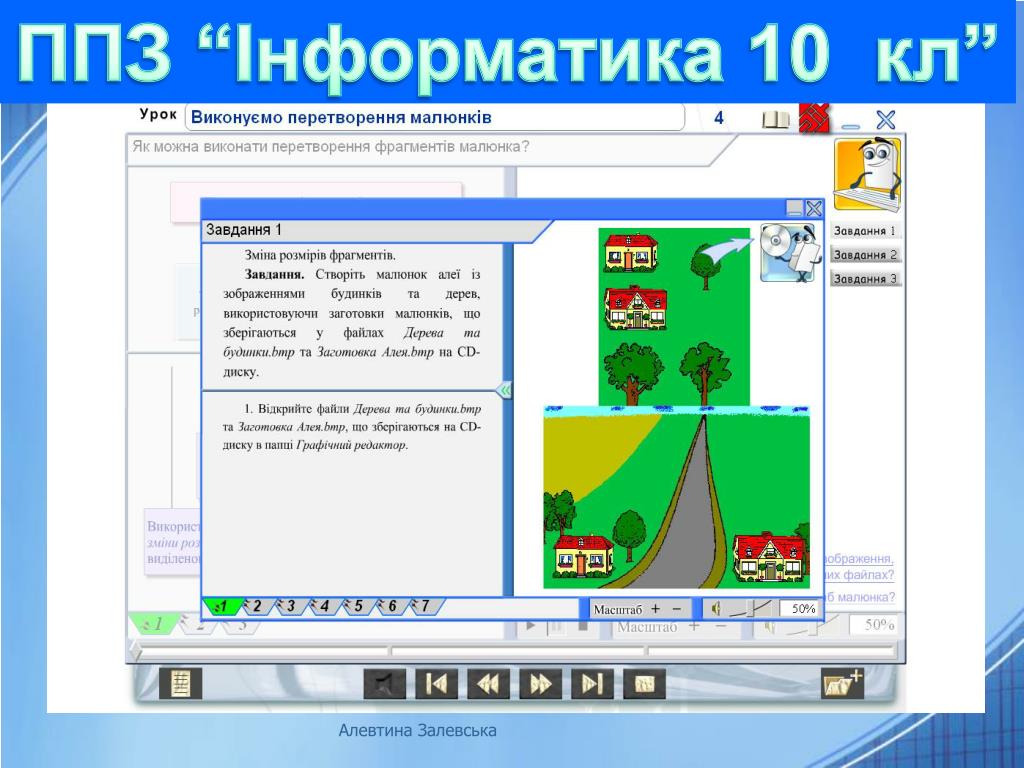Click the map icon button in navigation bar
The height and width of the screenshot is (768, 1024).
[x=644, y=684]
